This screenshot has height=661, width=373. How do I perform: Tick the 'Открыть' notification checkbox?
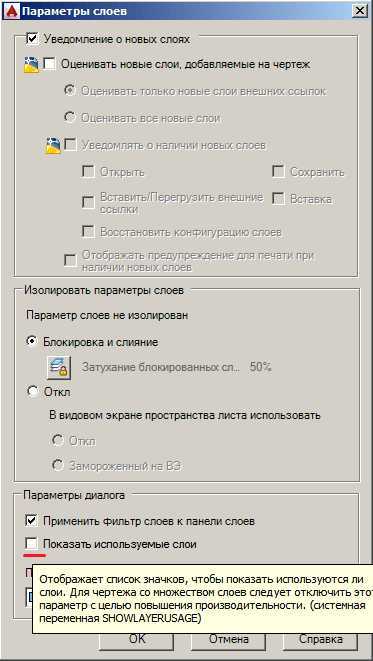[88, 172]
